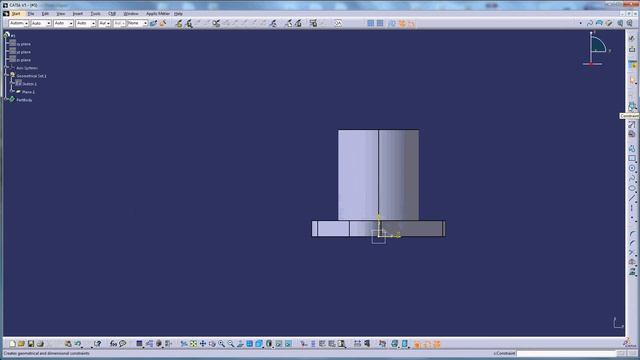Click the Corner tool icon
The width and height of the screenshot is (640, 360).
(632, 234)
